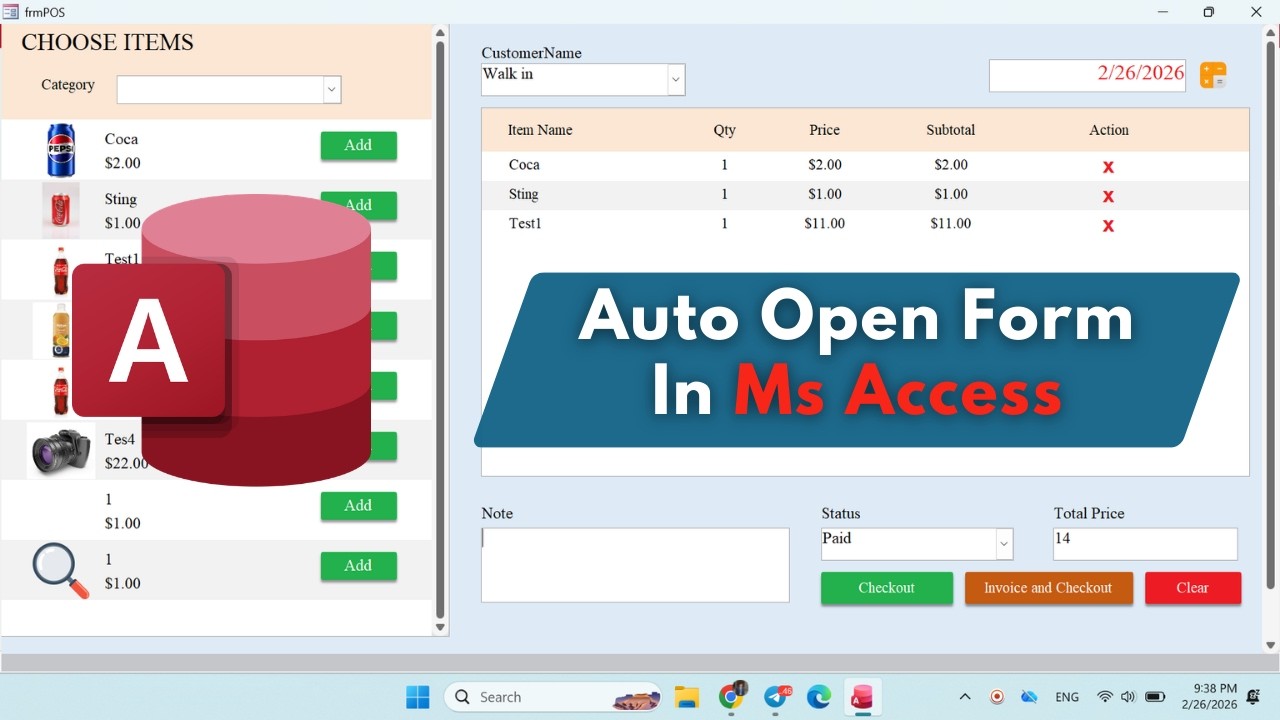
Task: Click the Test1 name in the order table
Action: (525, 224)
